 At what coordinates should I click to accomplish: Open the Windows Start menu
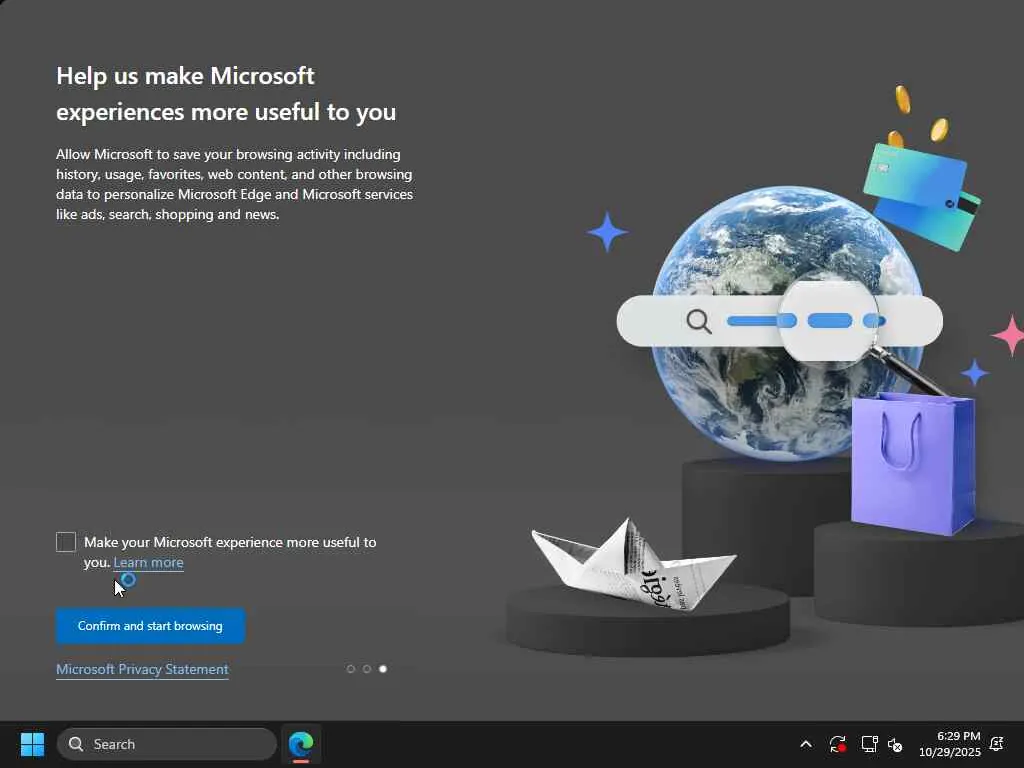click(x=32, y=744)
